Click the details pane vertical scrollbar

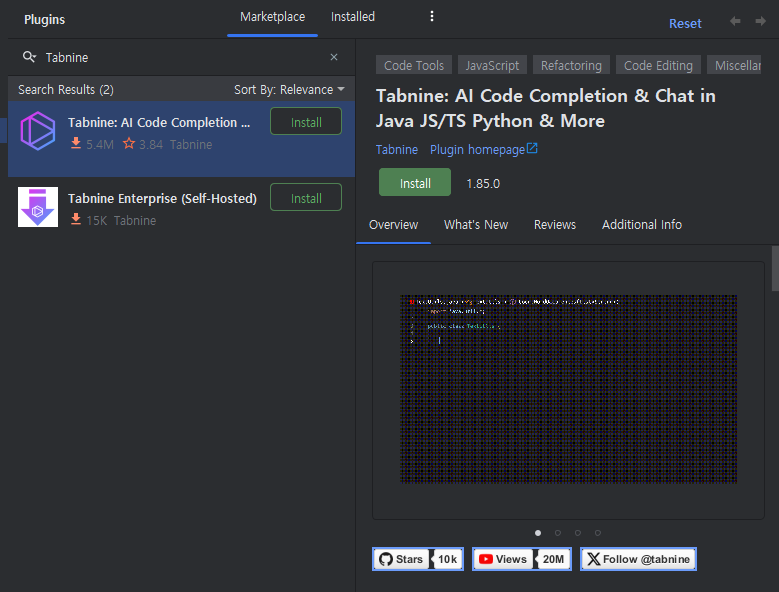pos(775,268)
